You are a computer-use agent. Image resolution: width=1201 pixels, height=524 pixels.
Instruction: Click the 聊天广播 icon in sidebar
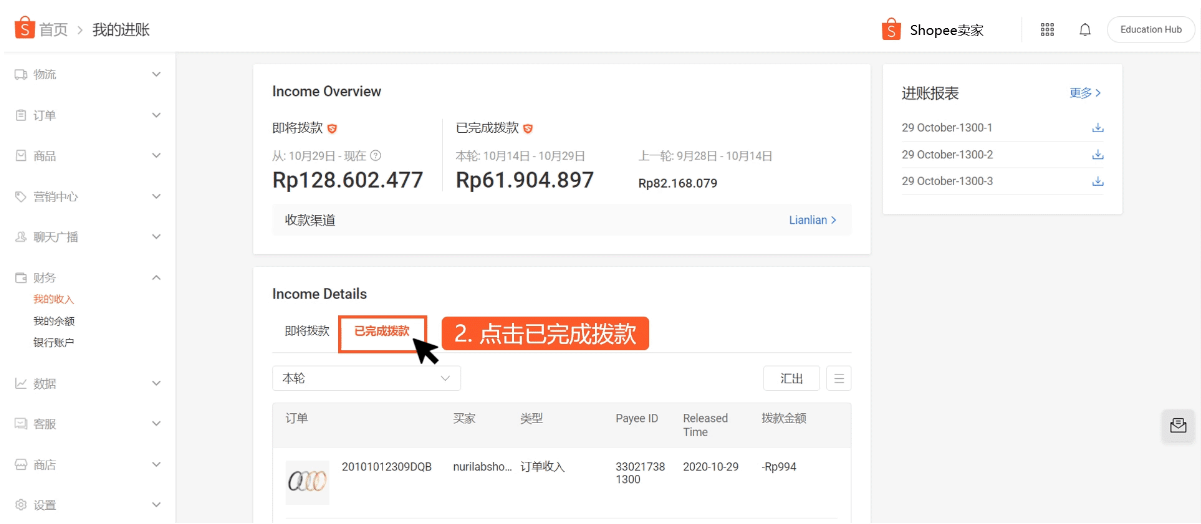click(21, 237)
